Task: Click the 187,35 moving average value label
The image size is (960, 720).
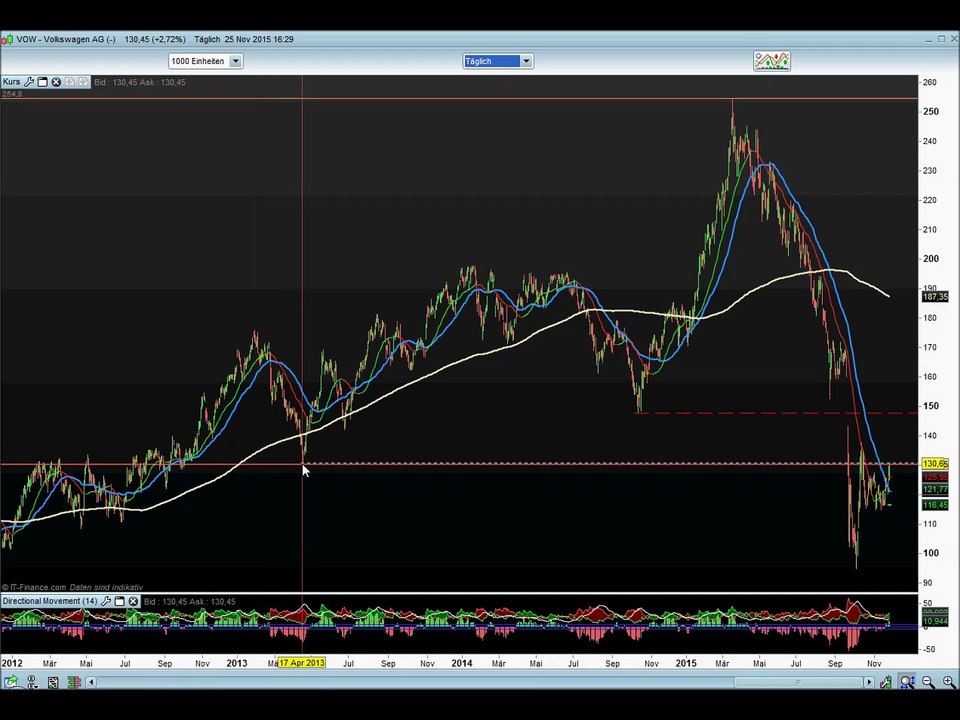Action: 935,297
